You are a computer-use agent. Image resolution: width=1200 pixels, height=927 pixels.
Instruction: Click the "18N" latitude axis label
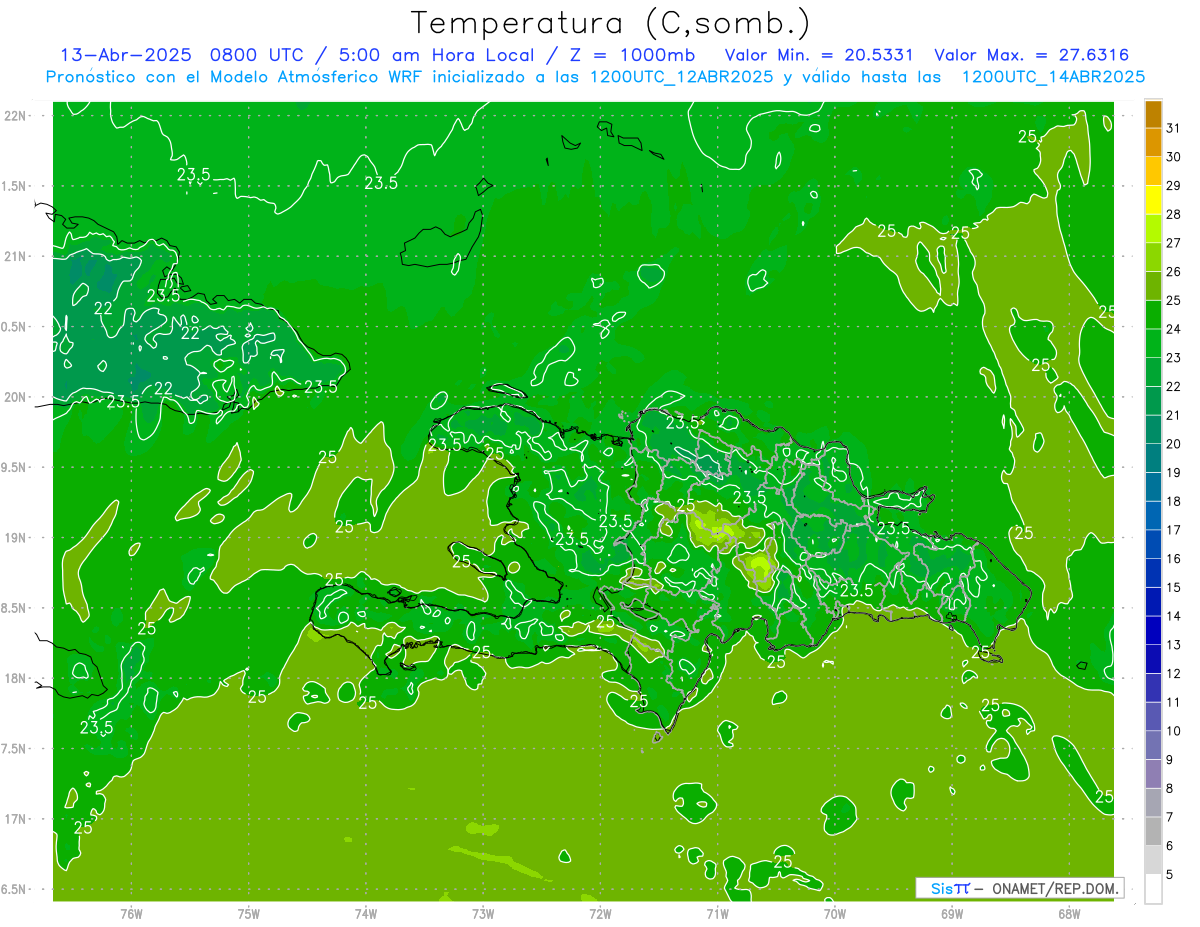tap(16, 678)
